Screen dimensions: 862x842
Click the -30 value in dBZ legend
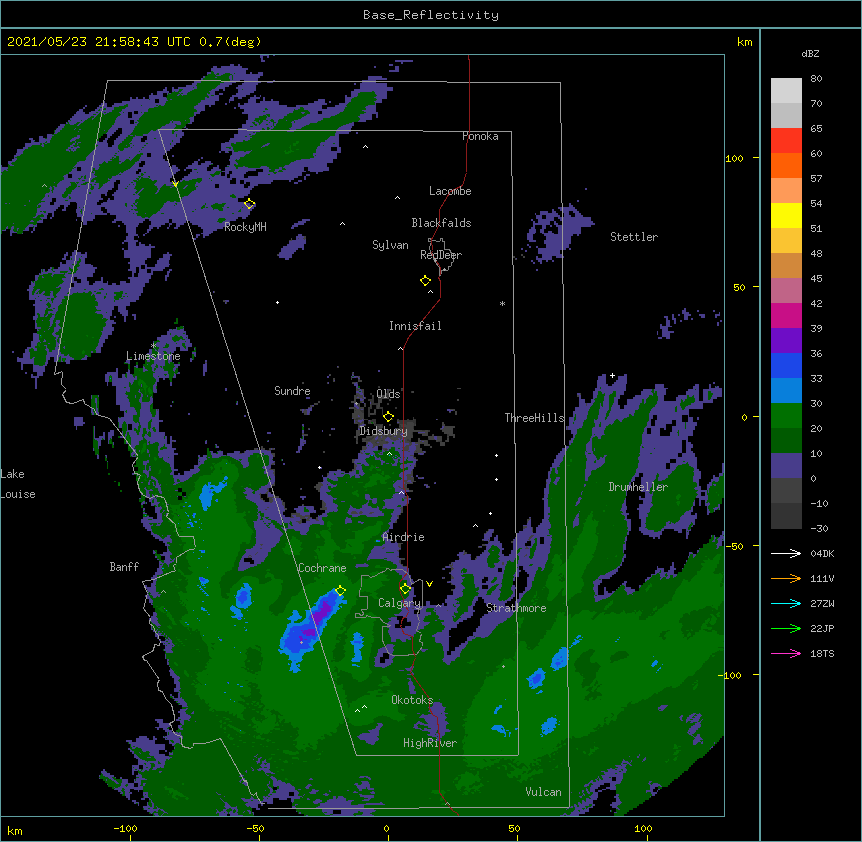click(x=819, y=528)
